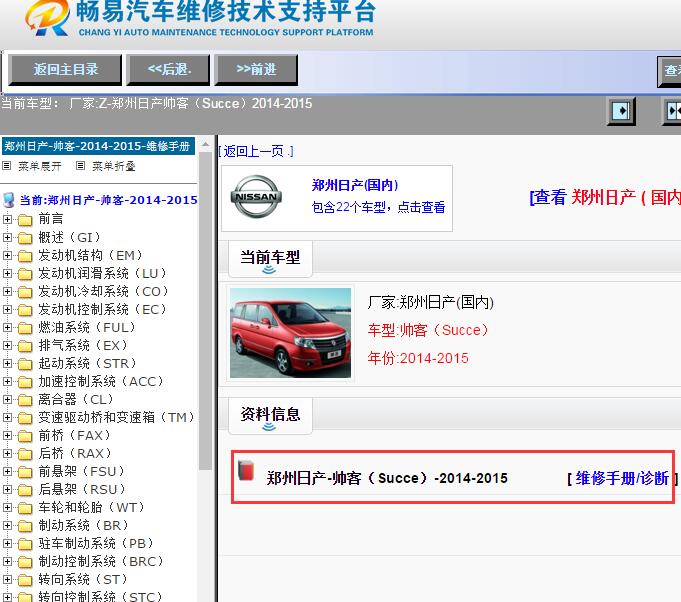Expand the 前悬架（FSU） node
Image resolution: width=681 pixels, height=602 pixels.
[7, 472]
